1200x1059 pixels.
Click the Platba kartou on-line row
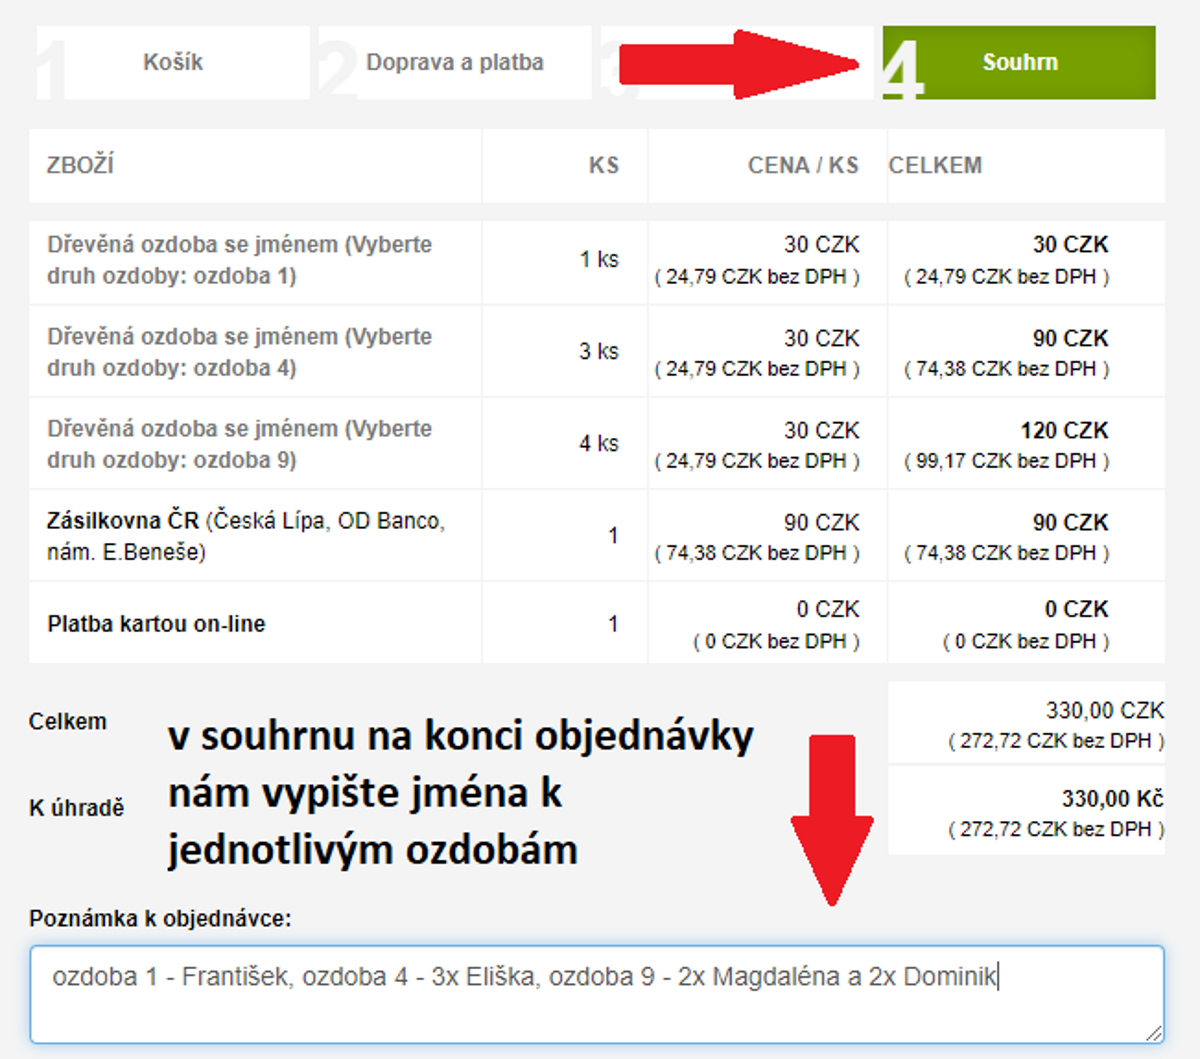click(156, 624)
